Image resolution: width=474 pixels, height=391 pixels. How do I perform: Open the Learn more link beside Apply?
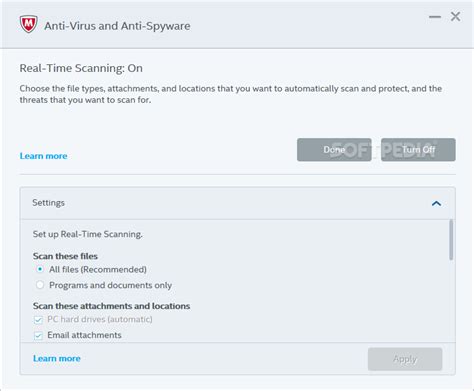pos(57,358)
